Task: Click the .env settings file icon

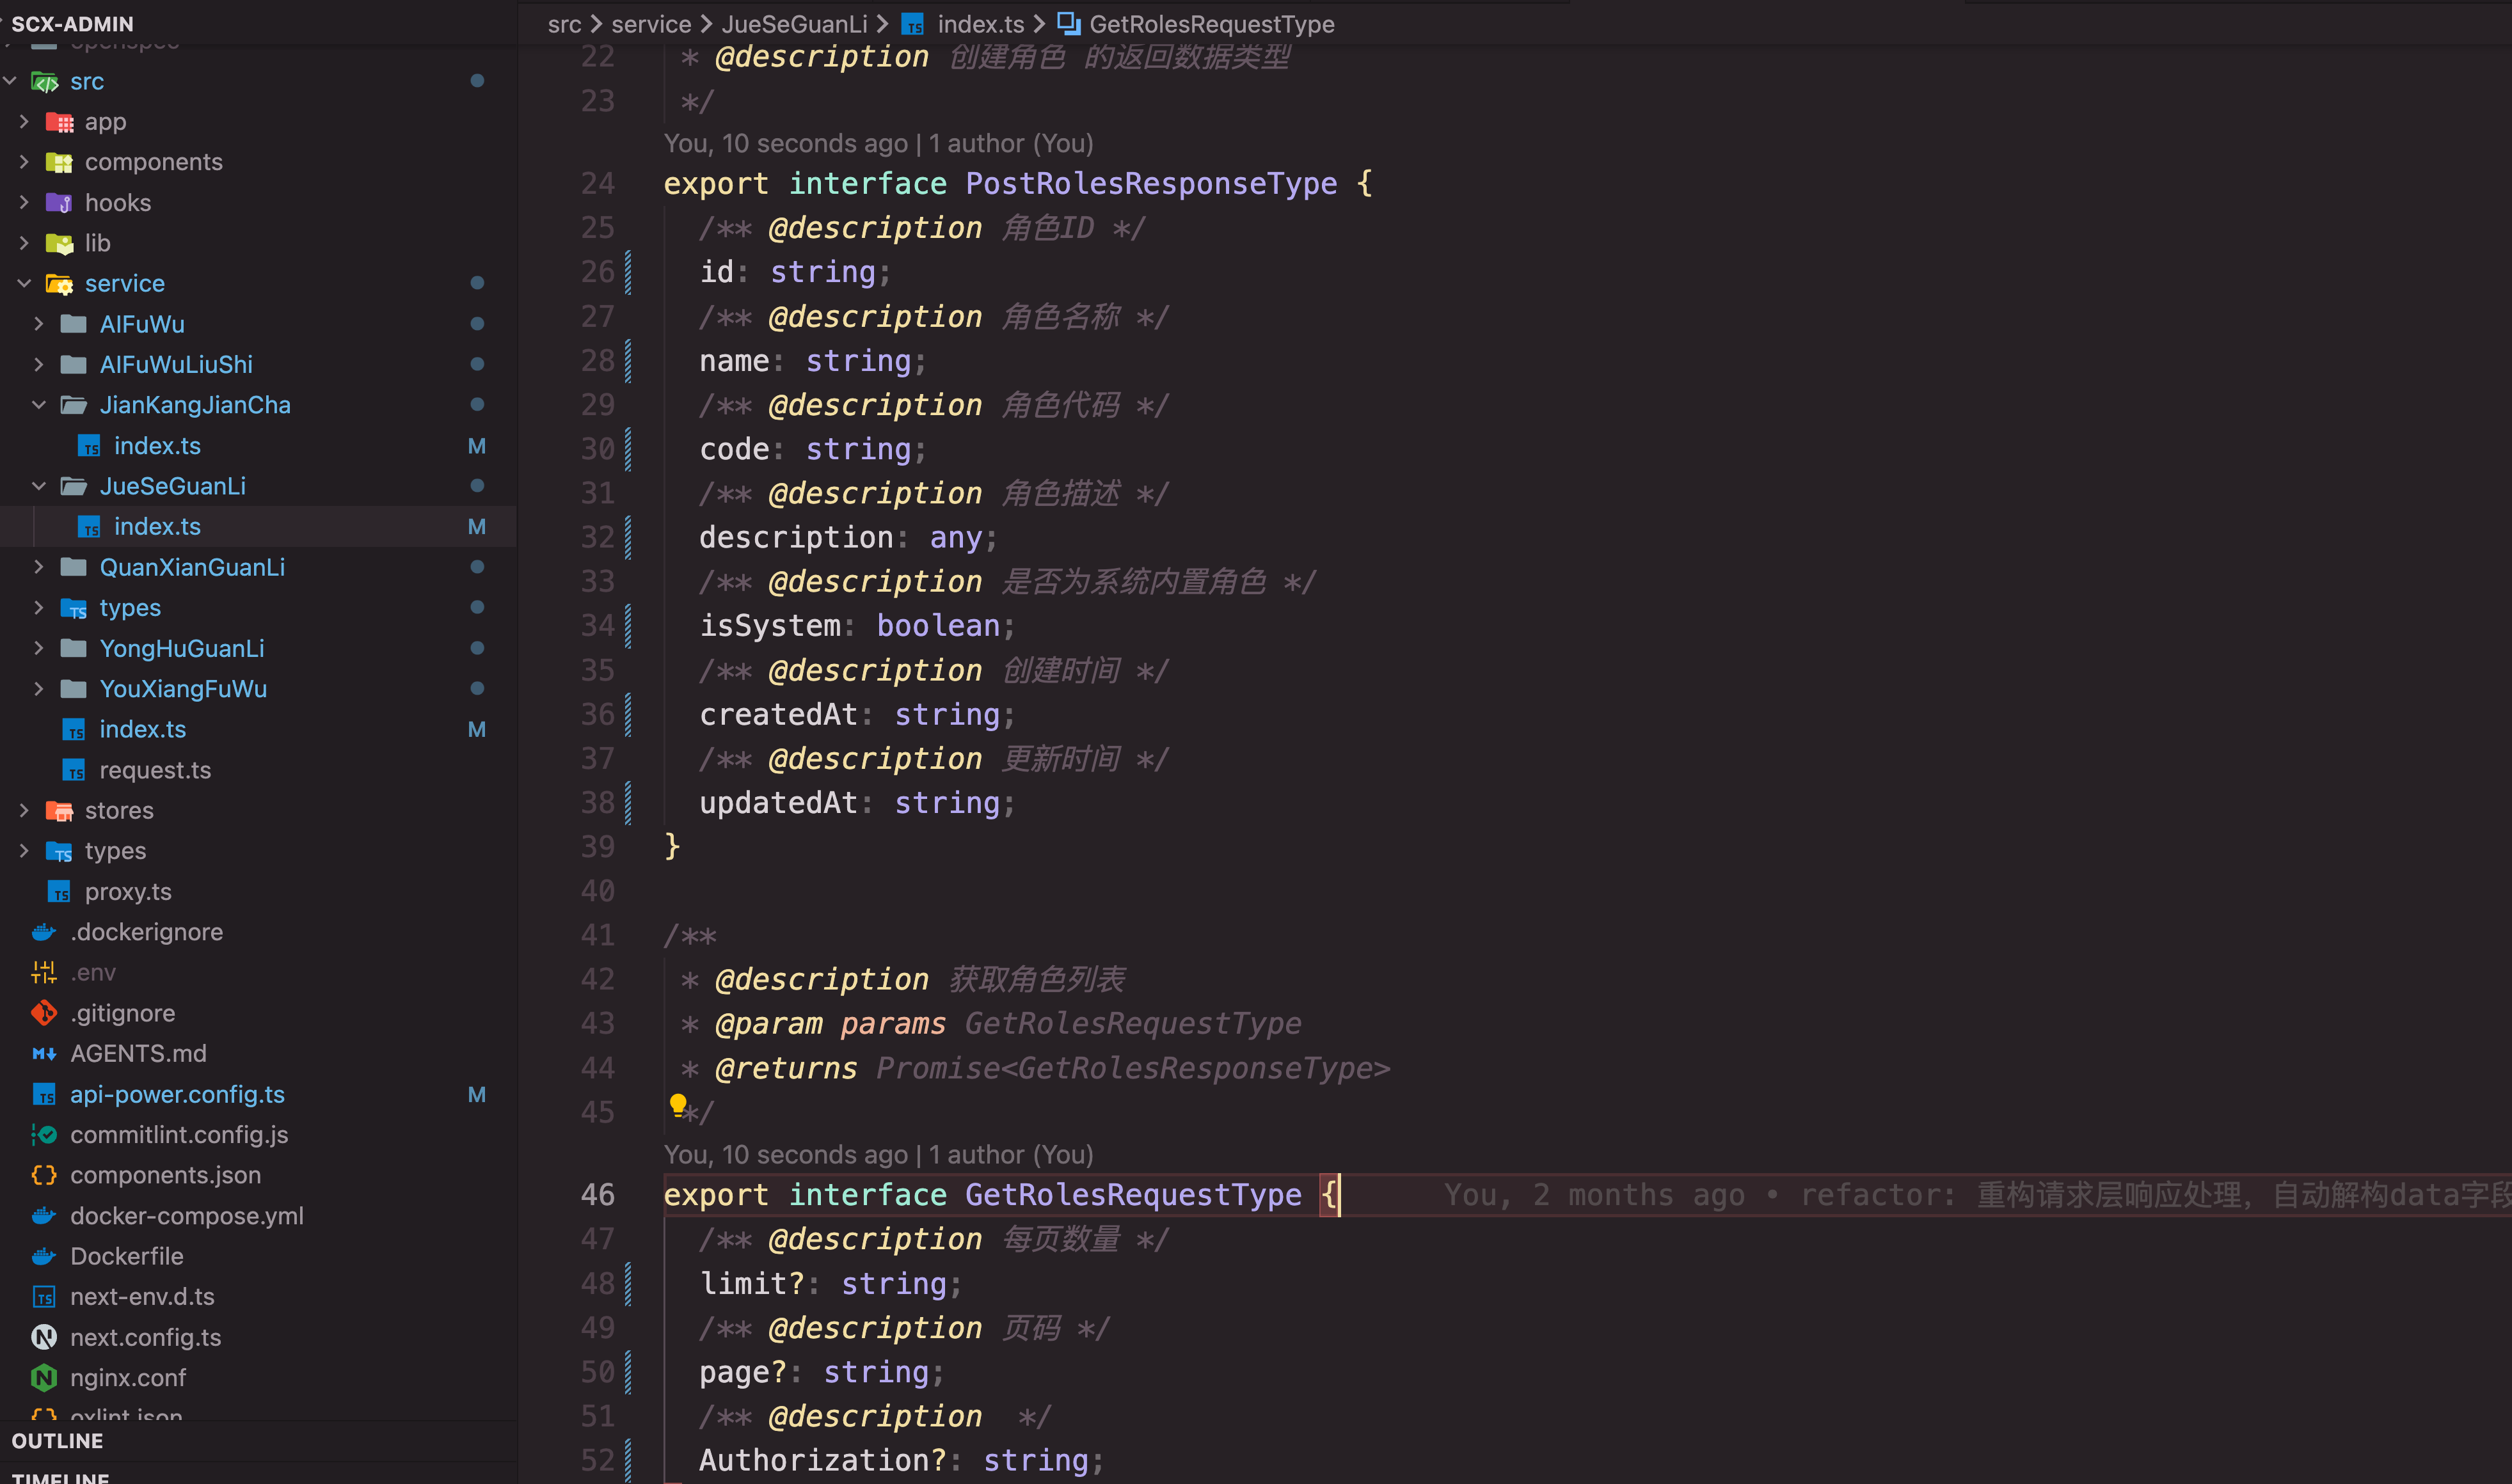Action: tap(44, 972)
